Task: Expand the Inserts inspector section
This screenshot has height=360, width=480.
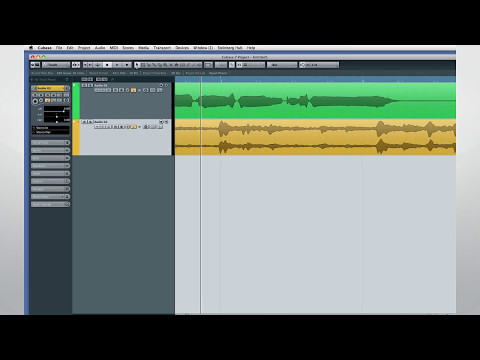Action: point(50,150)
